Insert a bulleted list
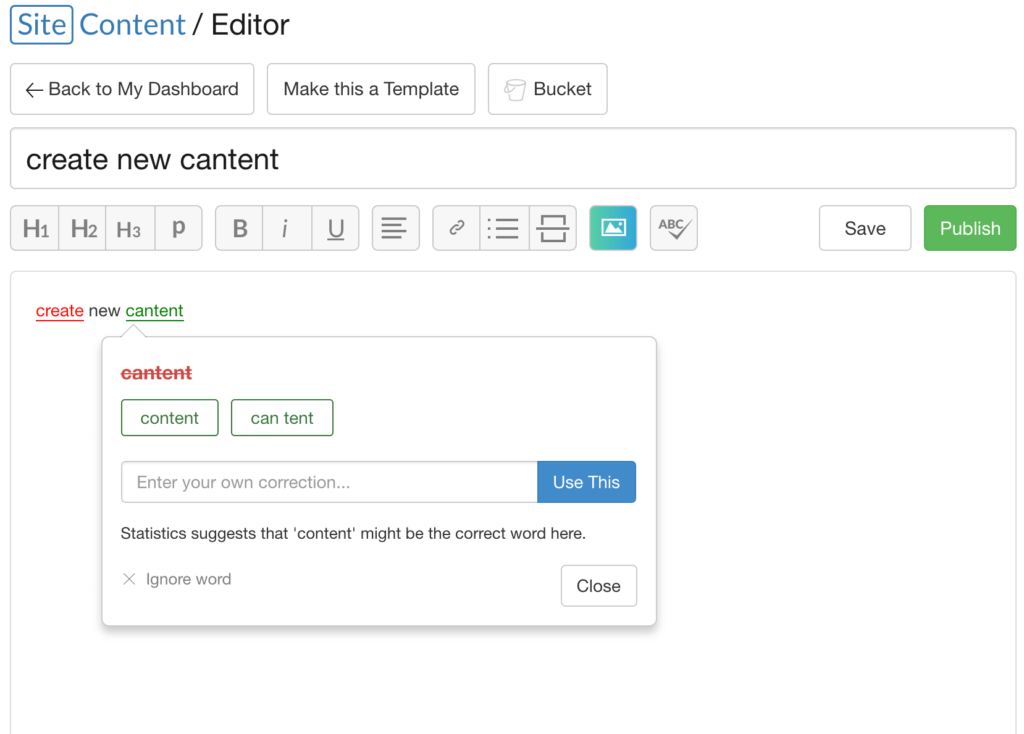Screen dimensions: 1024x734 [x=503, y=228]
